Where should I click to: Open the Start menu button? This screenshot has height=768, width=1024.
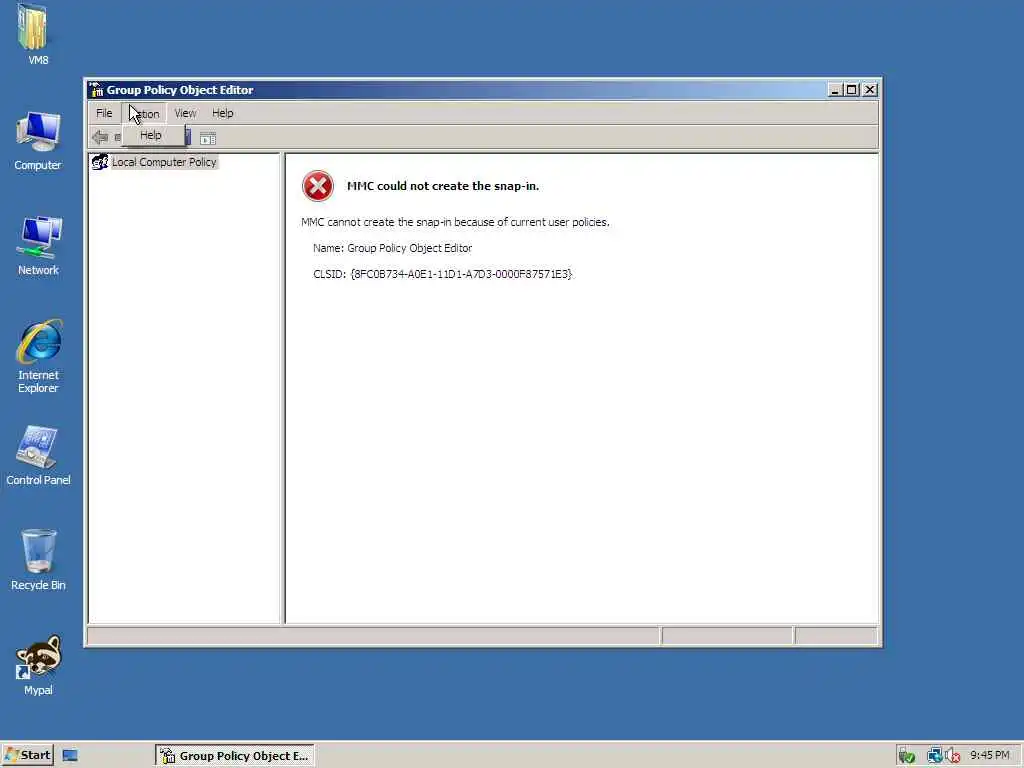point(27,755)
